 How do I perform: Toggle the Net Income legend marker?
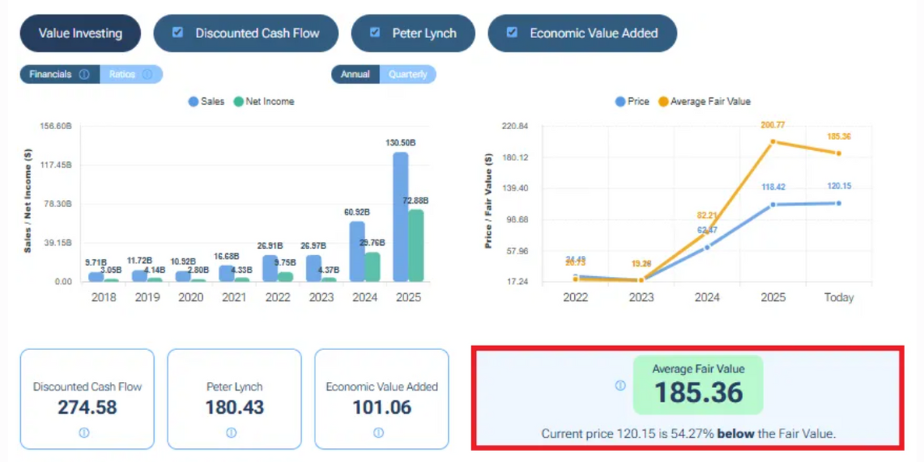[x=239, y=101]
